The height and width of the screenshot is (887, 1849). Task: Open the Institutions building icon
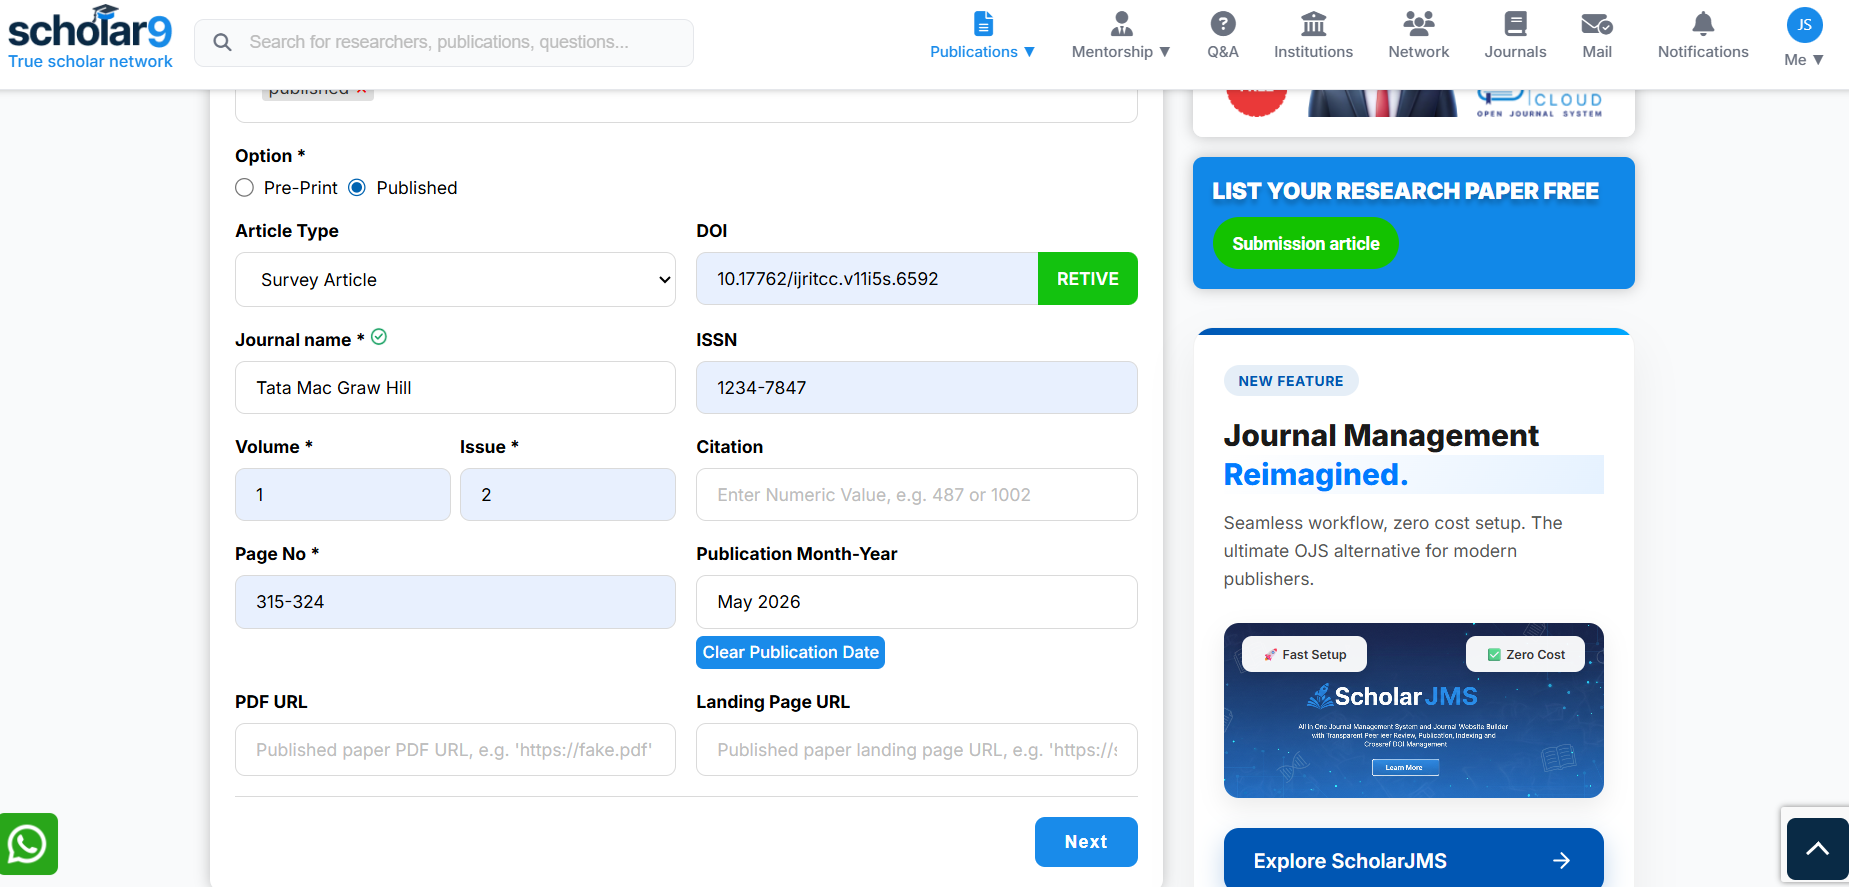(1313, 23)
